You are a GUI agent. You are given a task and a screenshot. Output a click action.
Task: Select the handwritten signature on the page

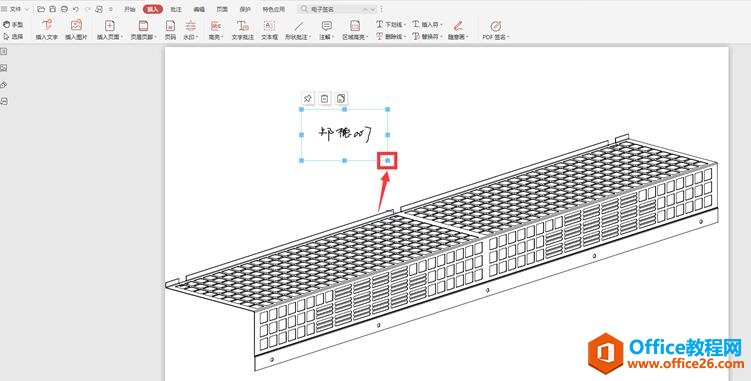click(346, 134)
